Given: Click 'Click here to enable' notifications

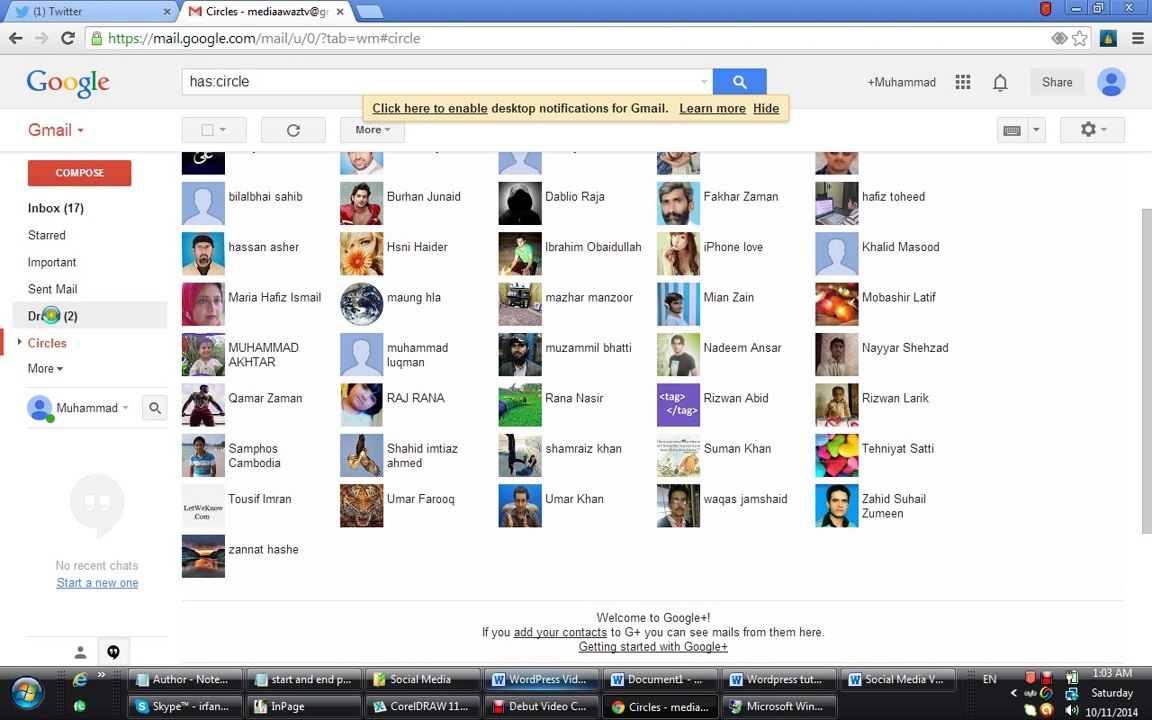Looking at the screenshot, I should 430,108.
